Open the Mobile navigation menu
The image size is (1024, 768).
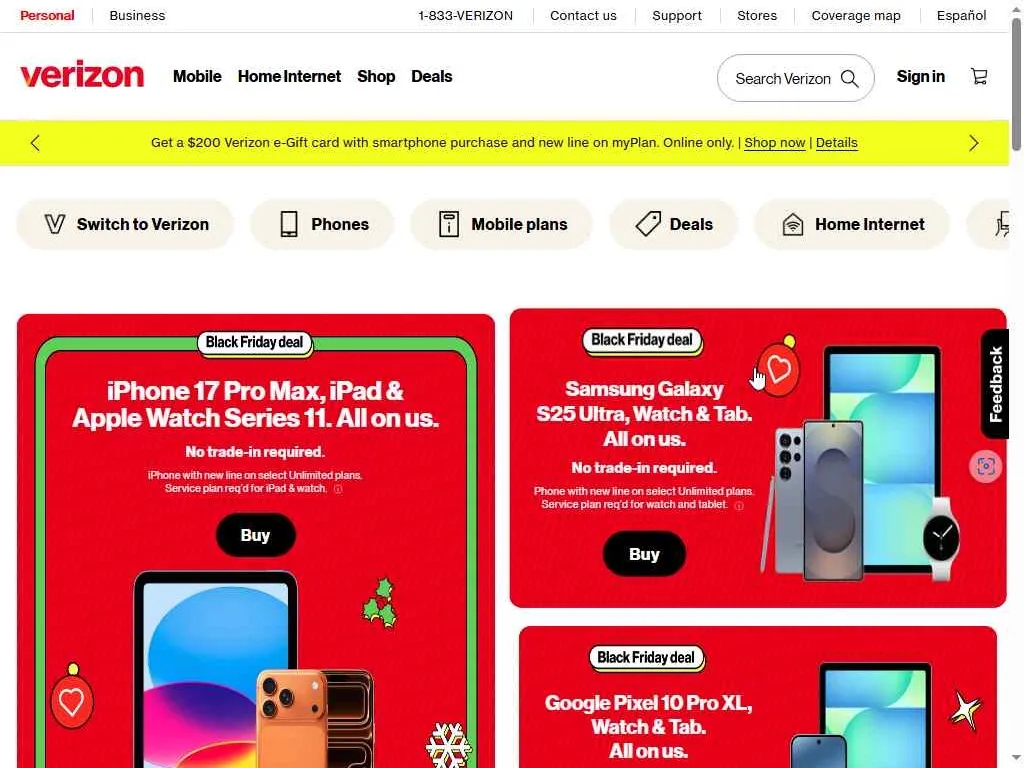coord(197,76)
